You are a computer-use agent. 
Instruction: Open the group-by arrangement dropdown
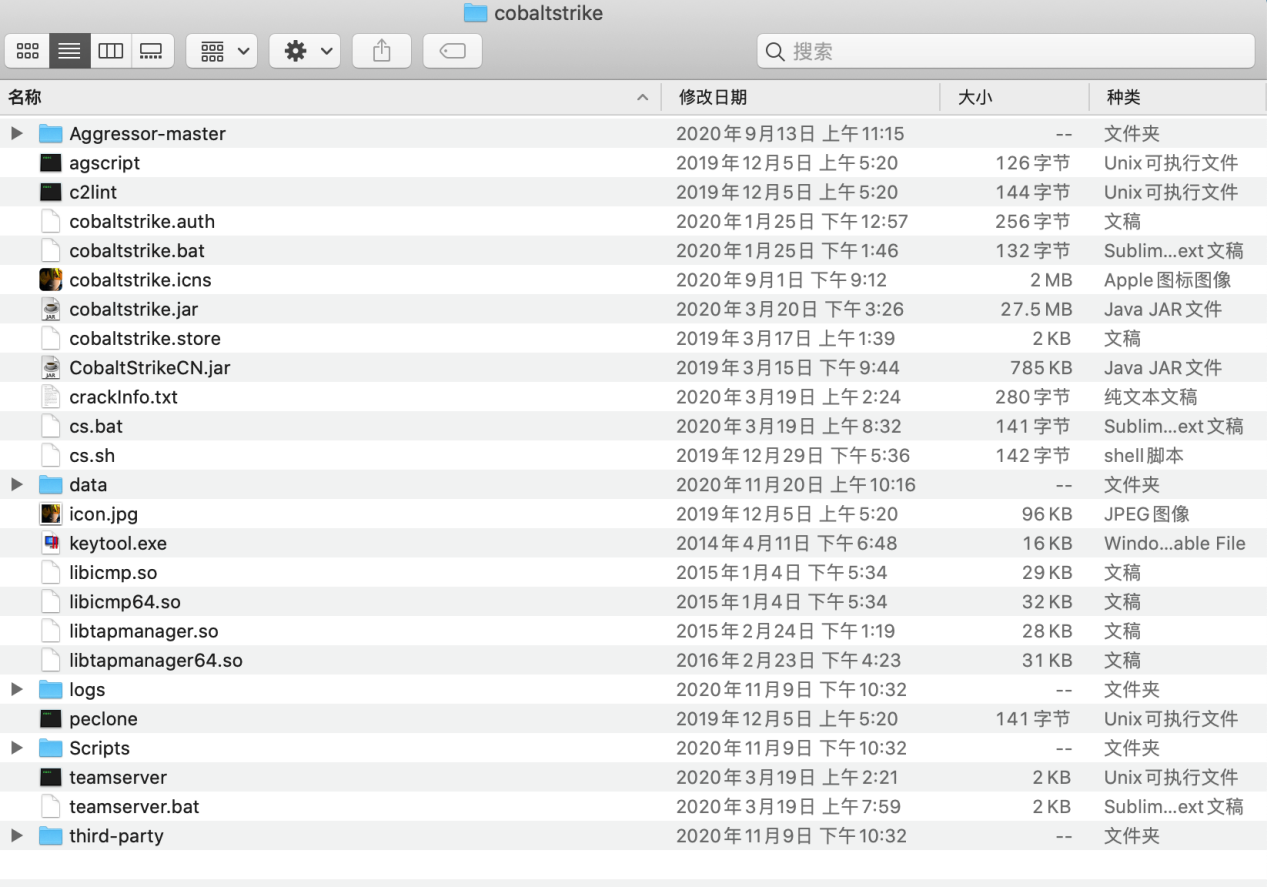tap(222, 51)
